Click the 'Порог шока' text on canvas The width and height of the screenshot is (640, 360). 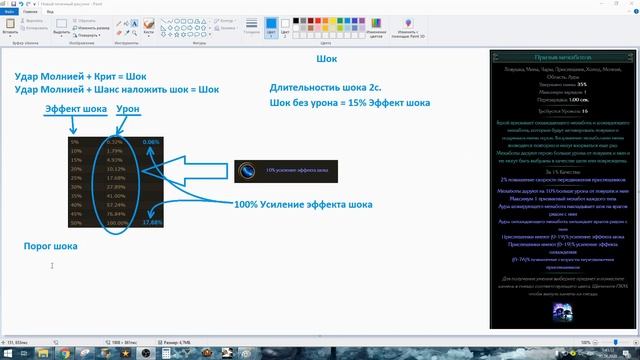(x=51, y=246)
